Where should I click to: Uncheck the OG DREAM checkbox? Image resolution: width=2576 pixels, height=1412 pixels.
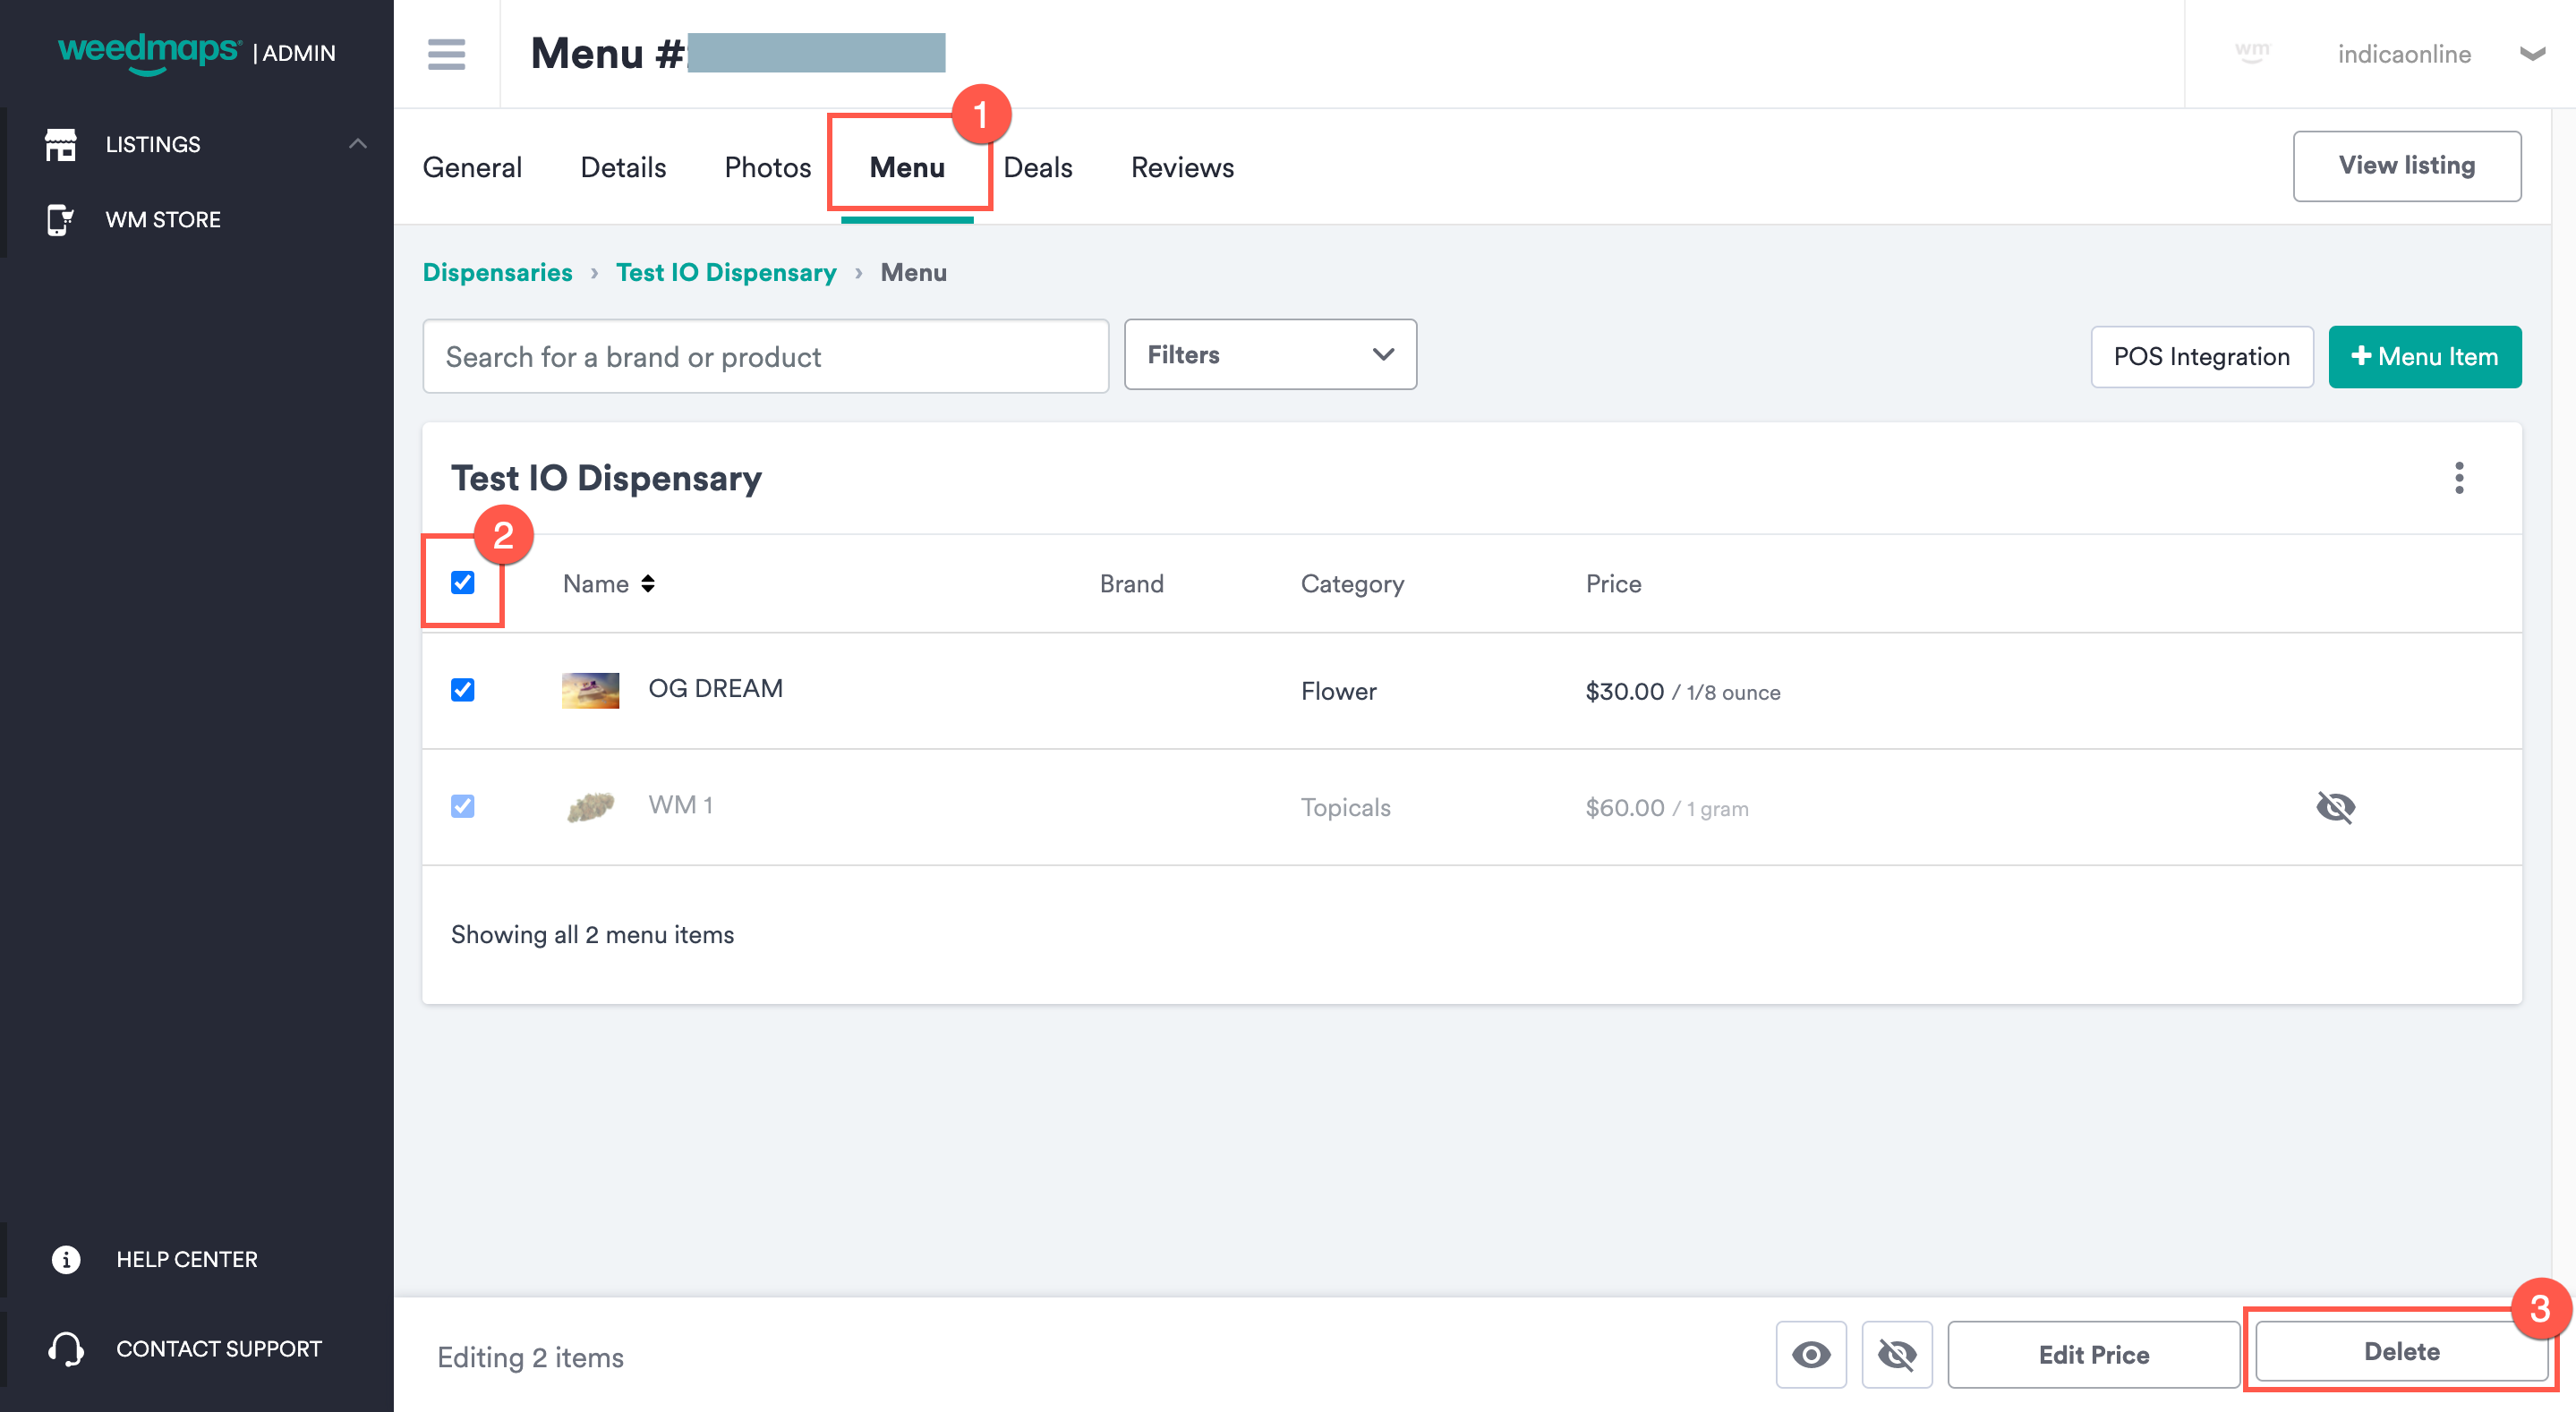click(x=464, y=690)
